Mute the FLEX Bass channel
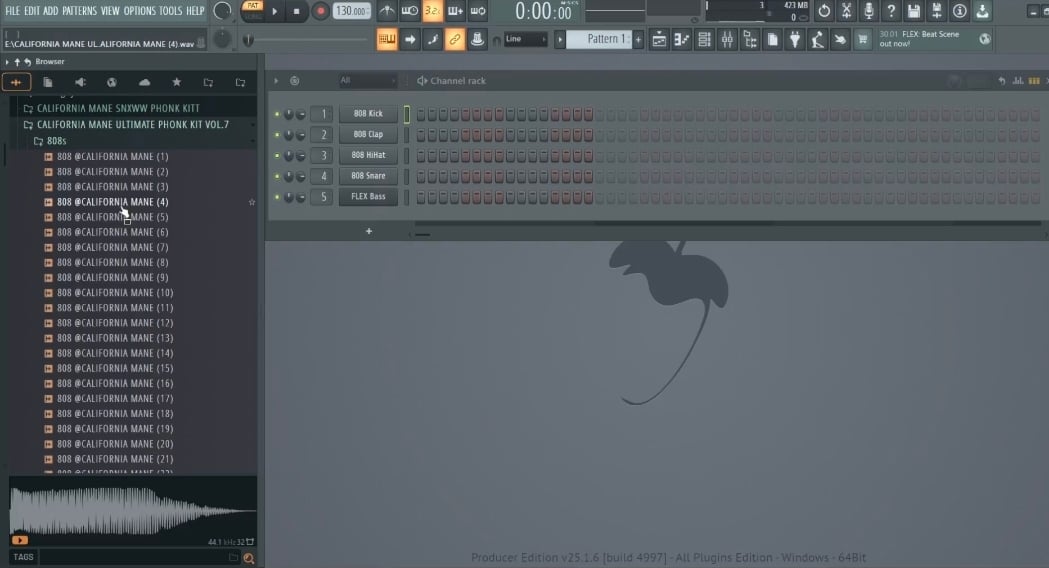This screenshot has width=1049, height=568. click(x=277, y=197)
